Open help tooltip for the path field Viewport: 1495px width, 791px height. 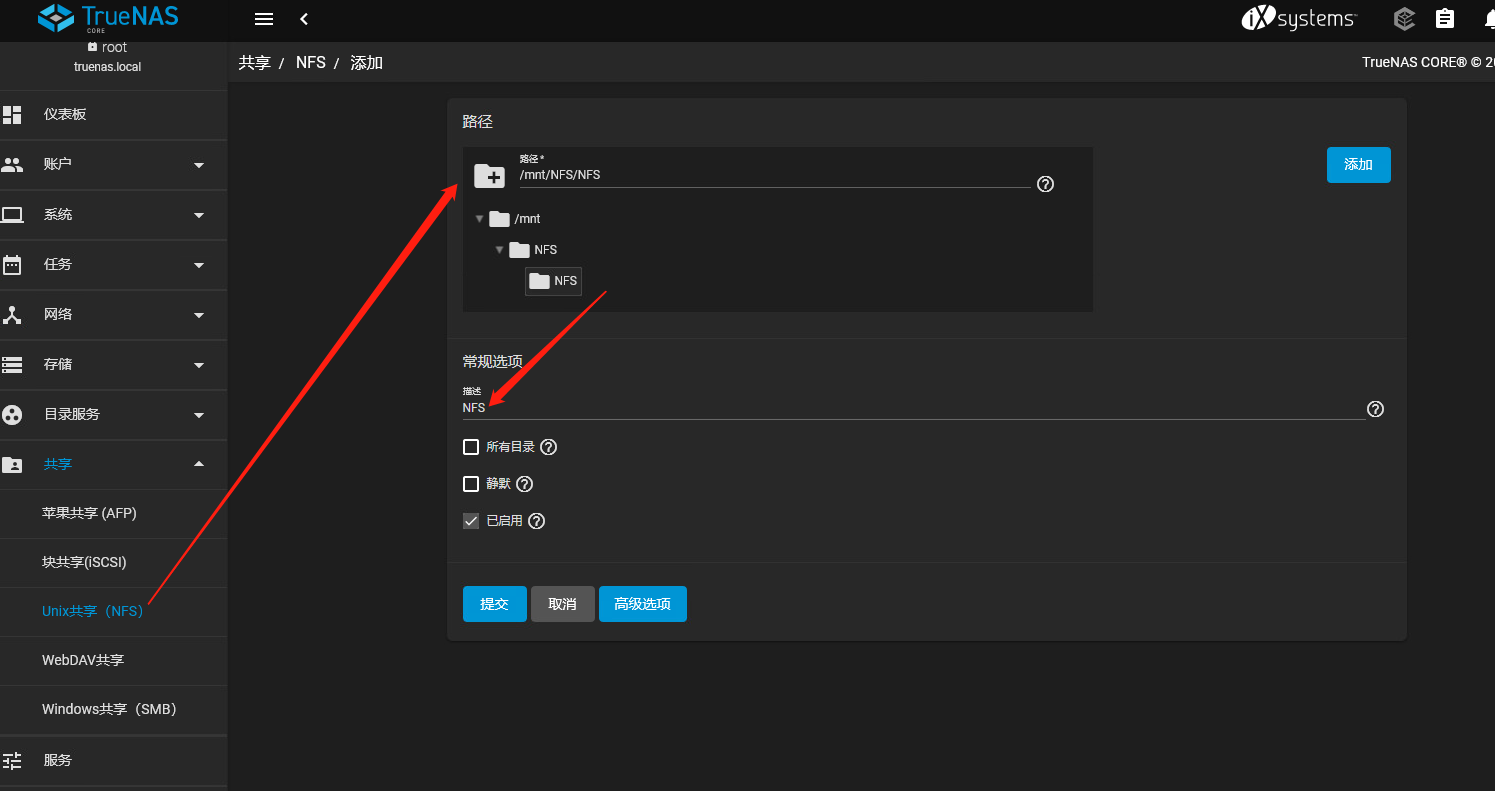point(1045,184)
